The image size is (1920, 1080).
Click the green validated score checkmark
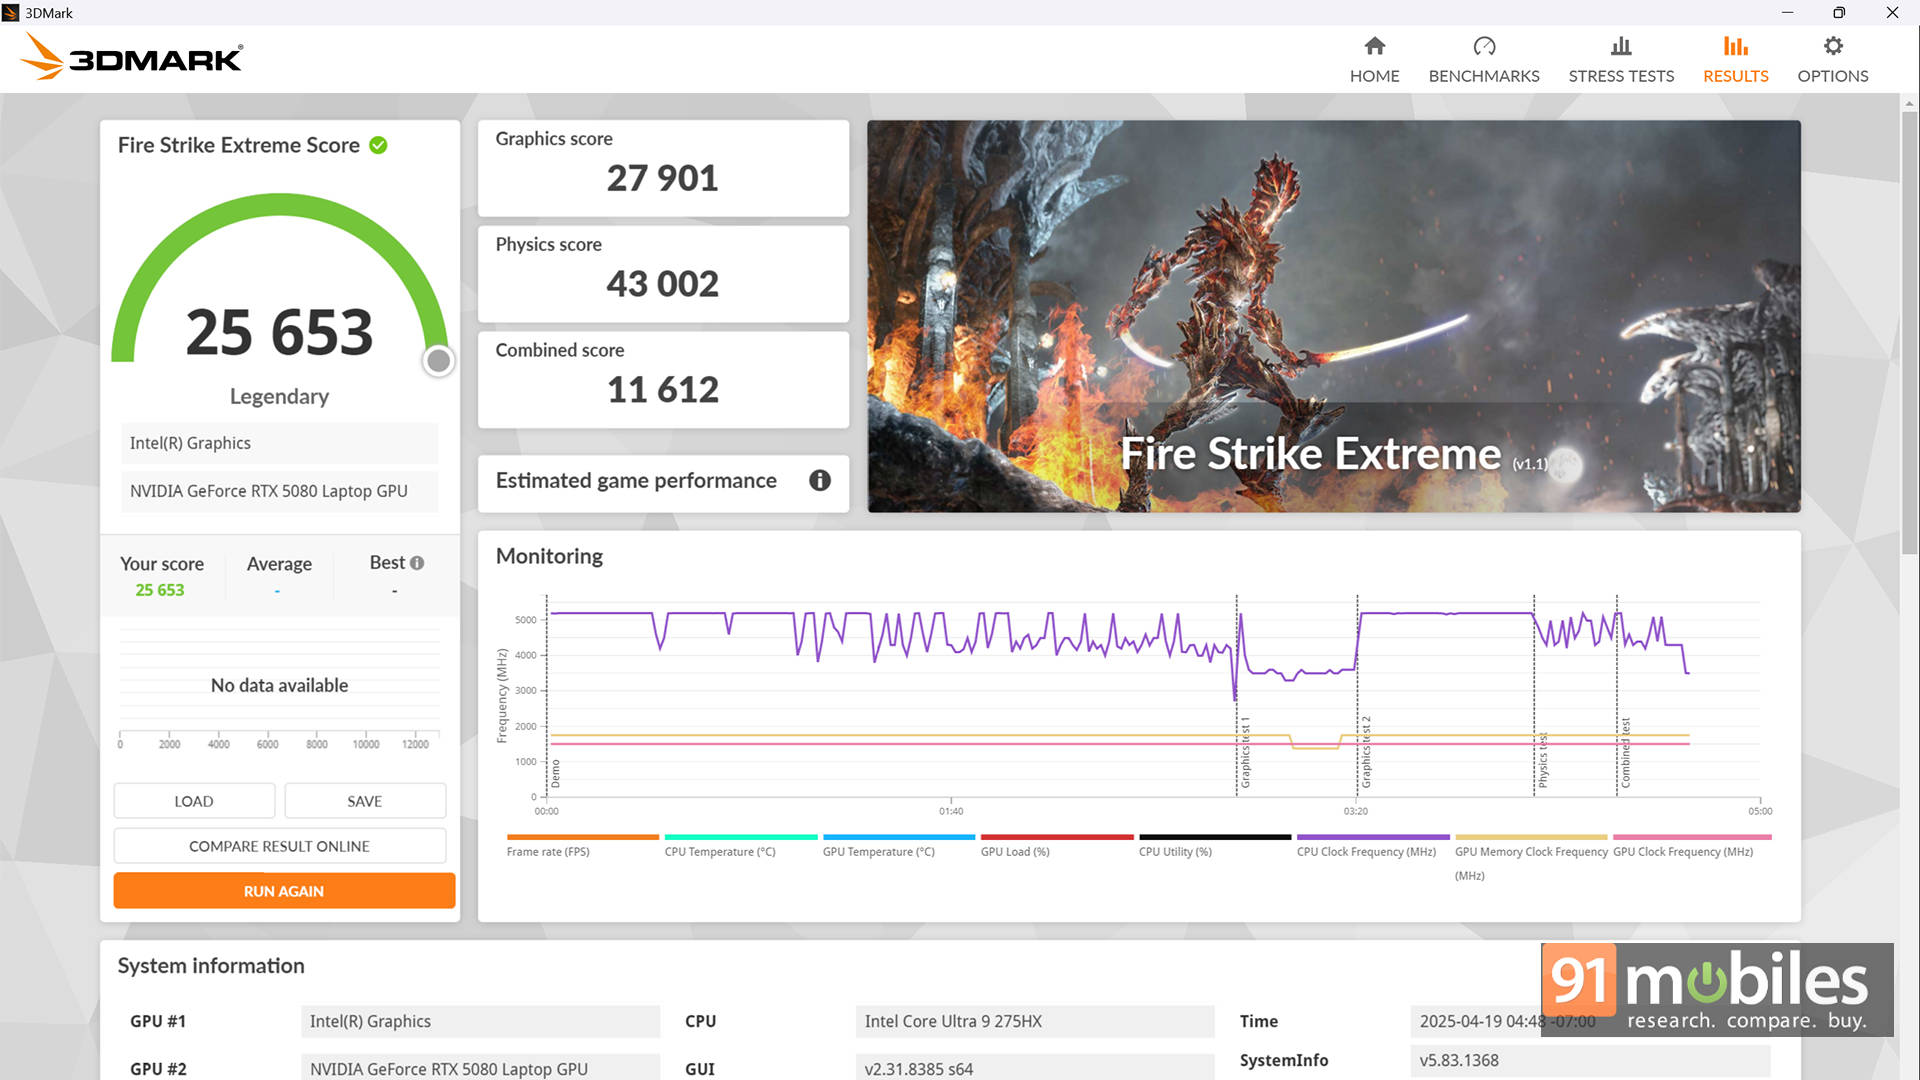378,145
